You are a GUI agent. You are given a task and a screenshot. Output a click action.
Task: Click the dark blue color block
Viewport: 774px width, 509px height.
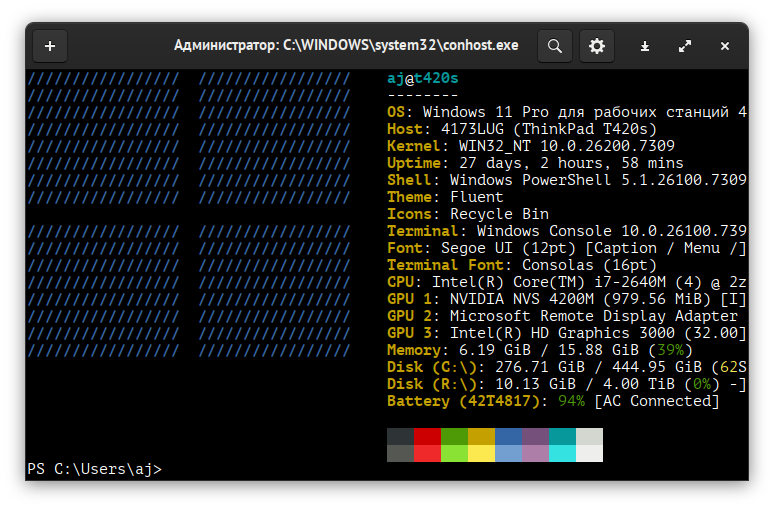[508, 436]
